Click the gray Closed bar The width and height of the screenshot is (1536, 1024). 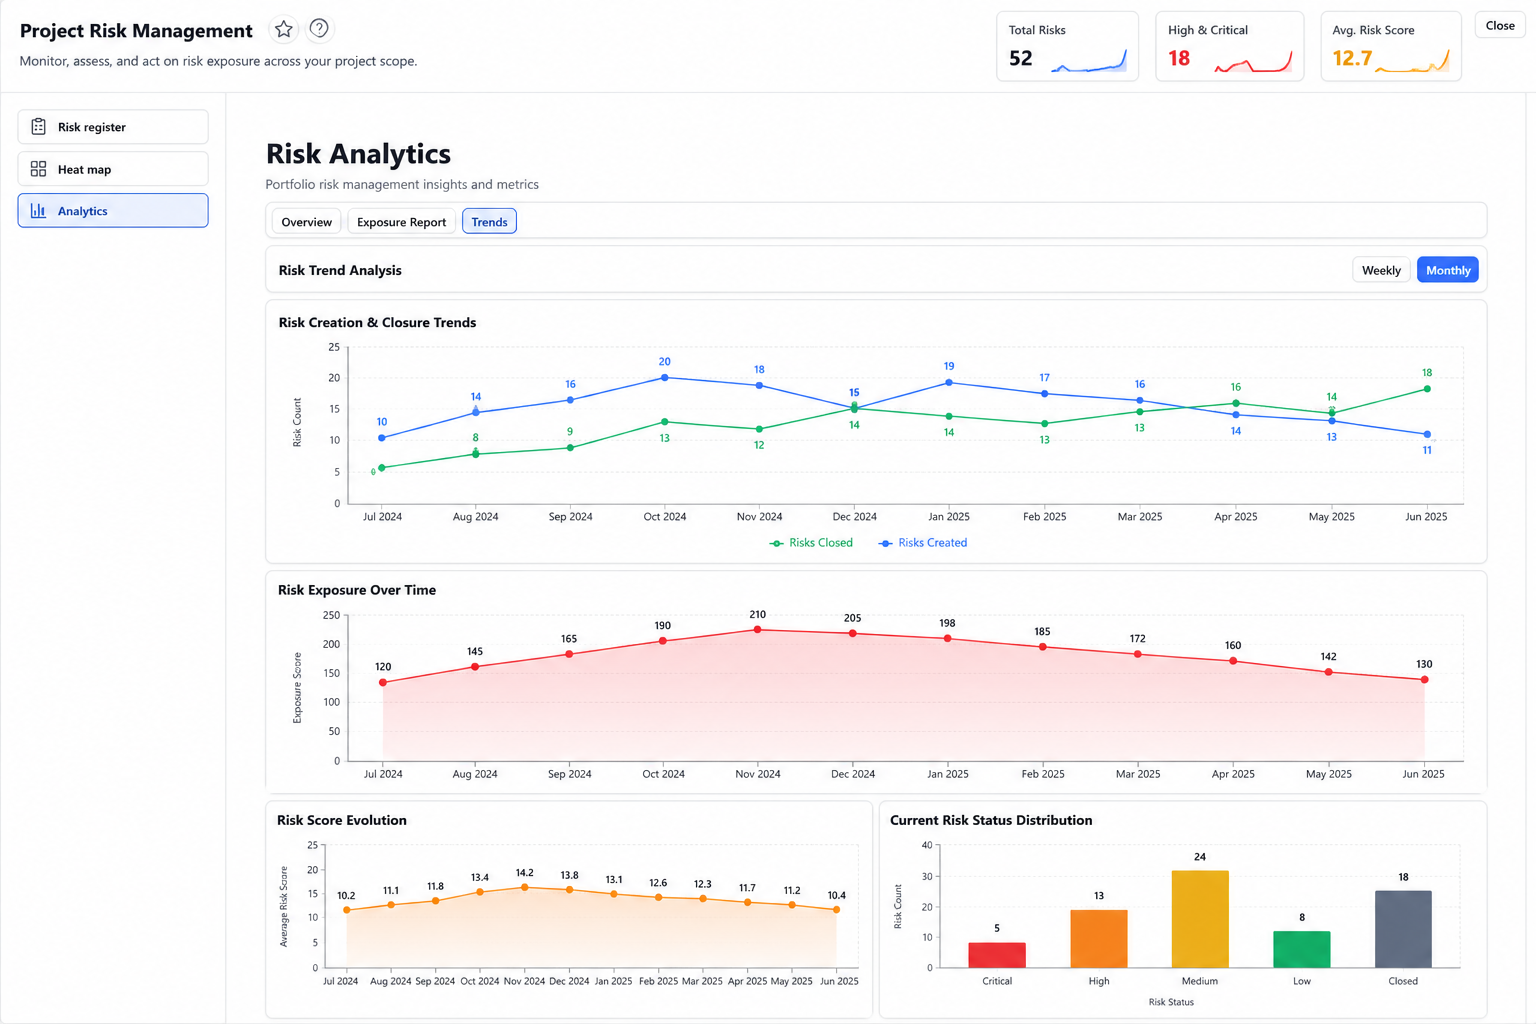1403,929
